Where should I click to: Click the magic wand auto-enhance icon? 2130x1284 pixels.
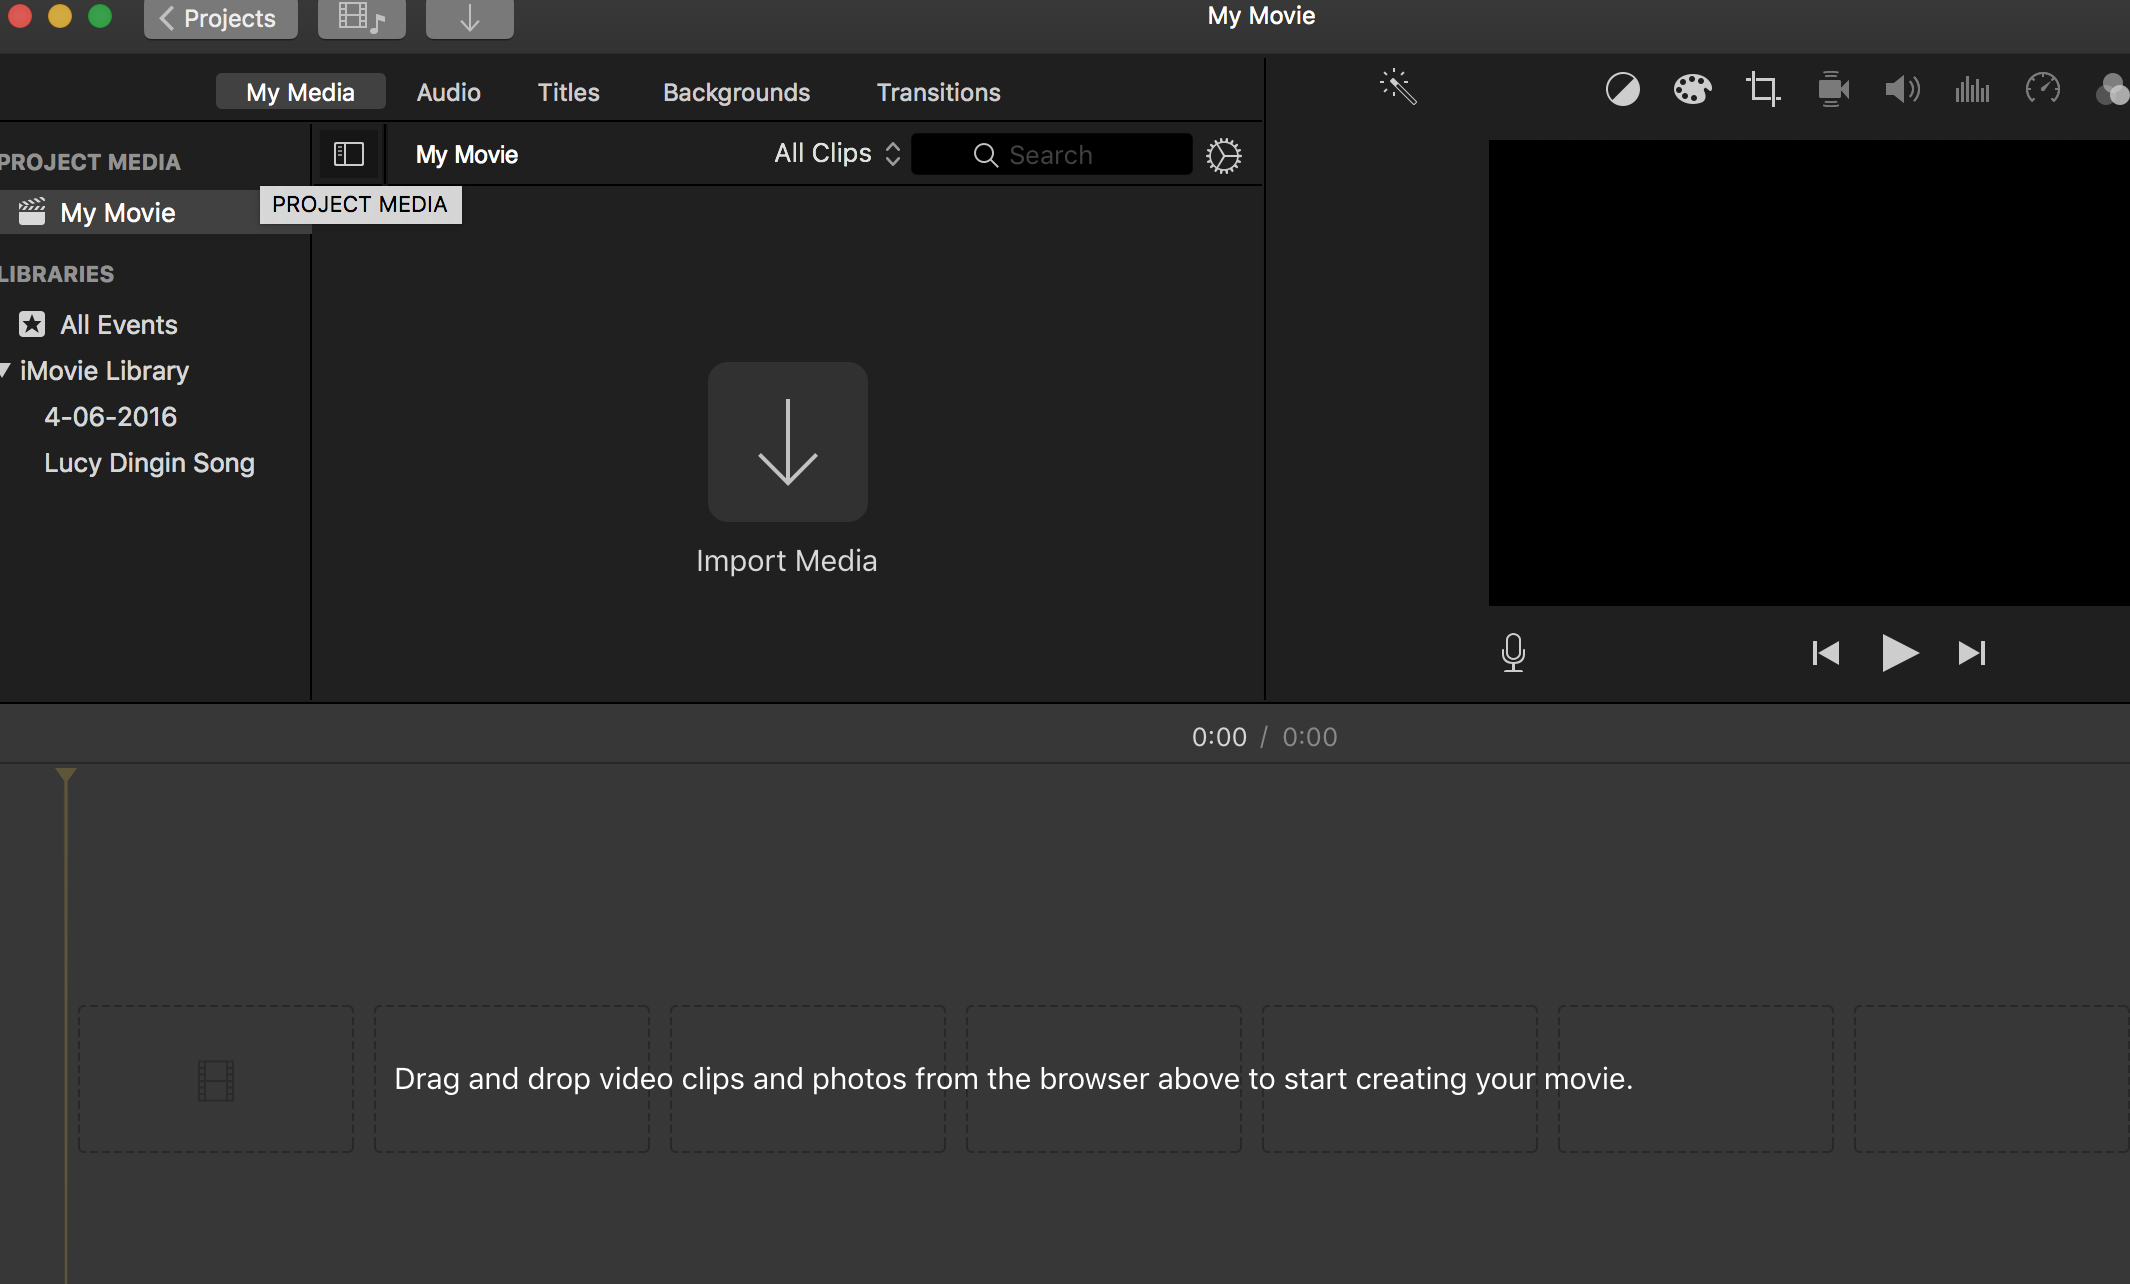coord(1398,88)
